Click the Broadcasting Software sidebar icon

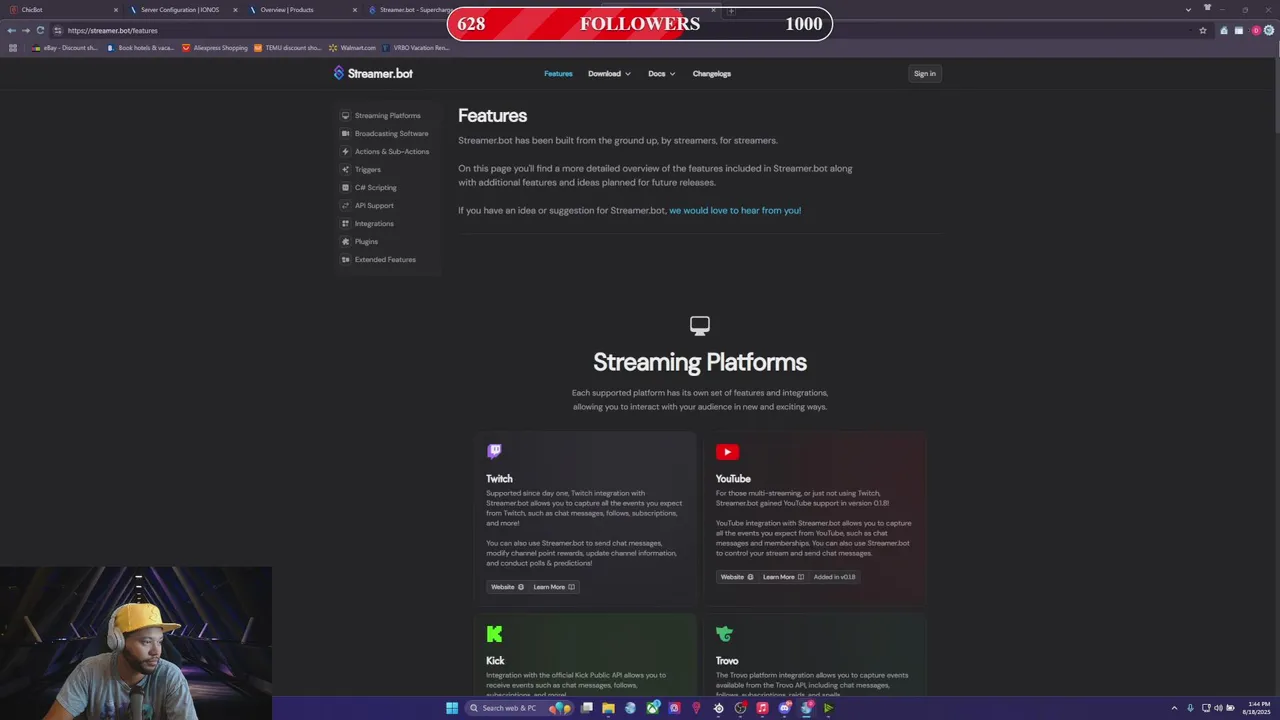(x=345, y=133)
